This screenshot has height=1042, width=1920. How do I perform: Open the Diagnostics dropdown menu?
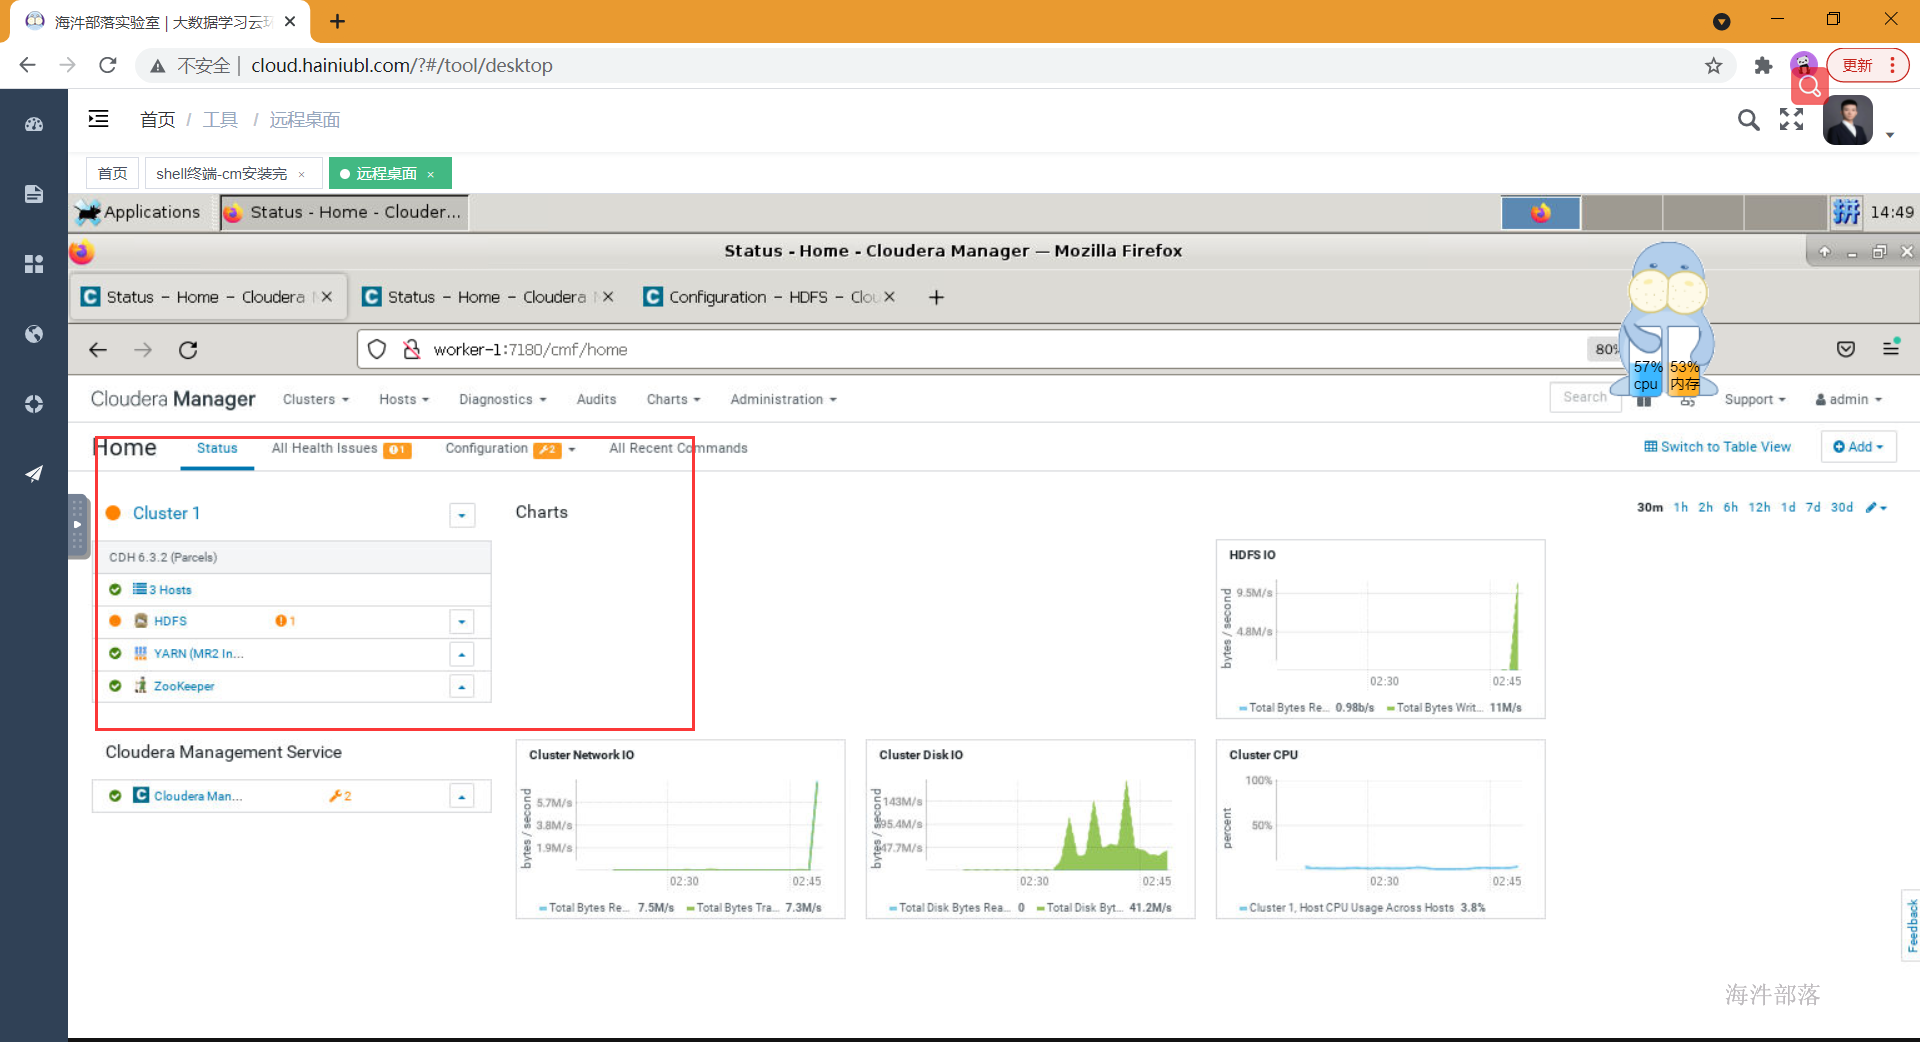(503, 399)
